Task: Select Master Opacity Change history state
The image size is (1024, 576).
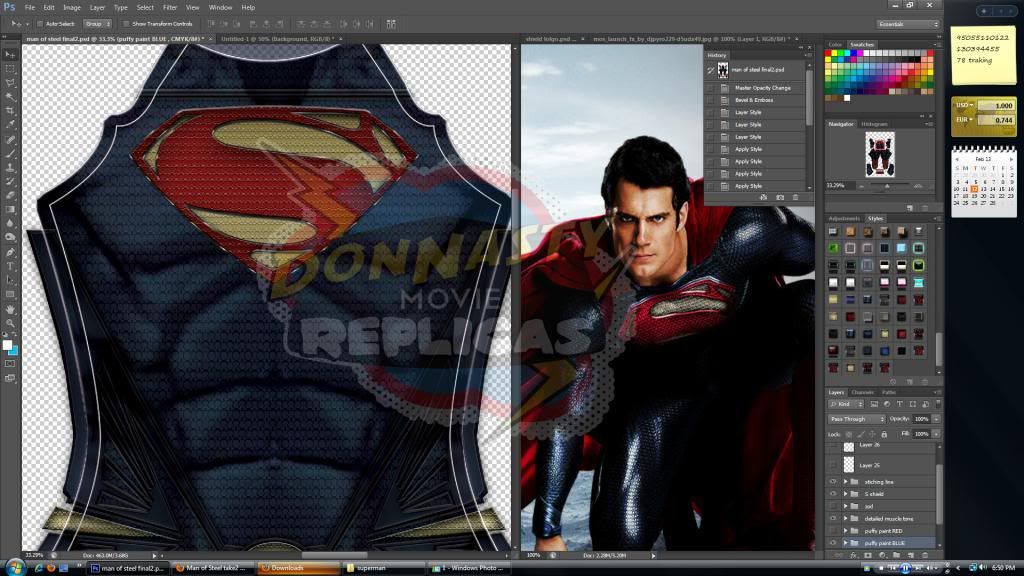Action: pos(756,88)
